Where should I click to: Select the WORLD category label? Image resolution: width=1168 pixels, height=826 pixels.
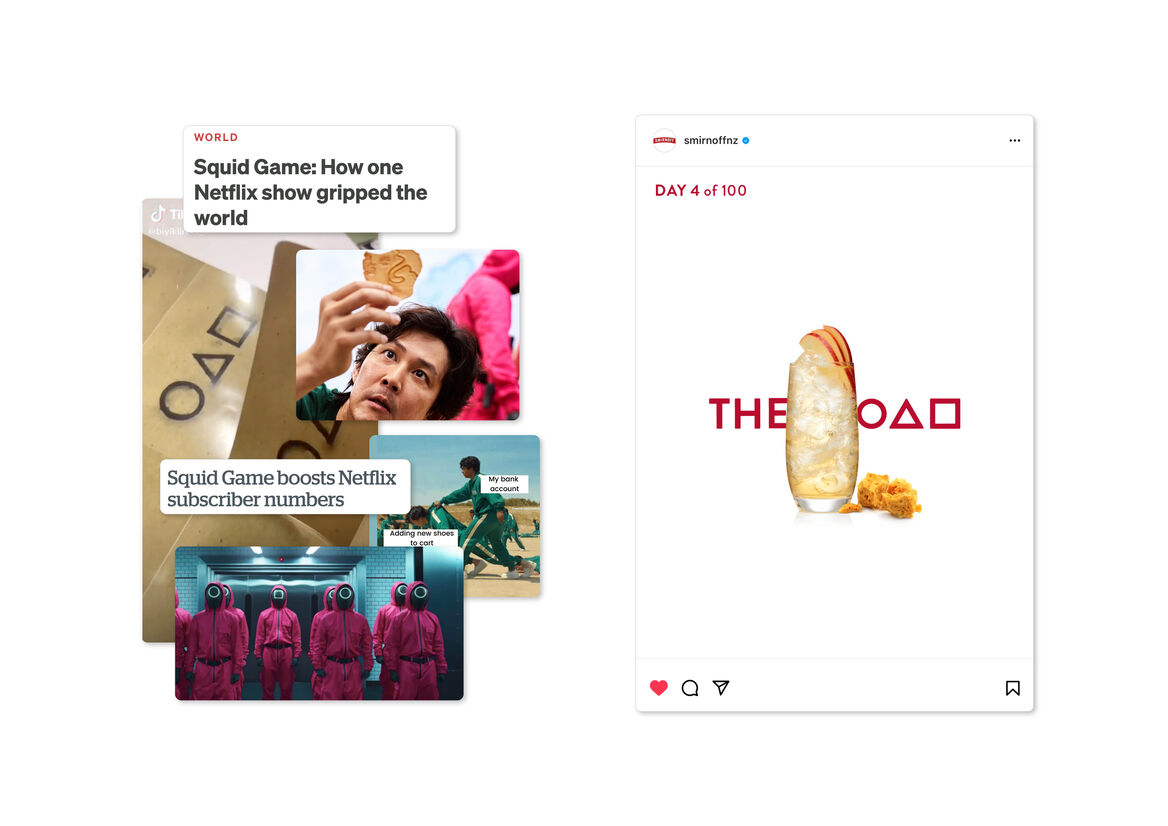coord(216,137)
